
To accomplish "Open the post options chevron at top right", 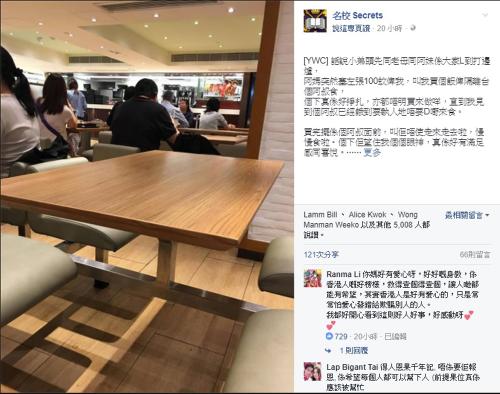I will click(x=485, y=15).
